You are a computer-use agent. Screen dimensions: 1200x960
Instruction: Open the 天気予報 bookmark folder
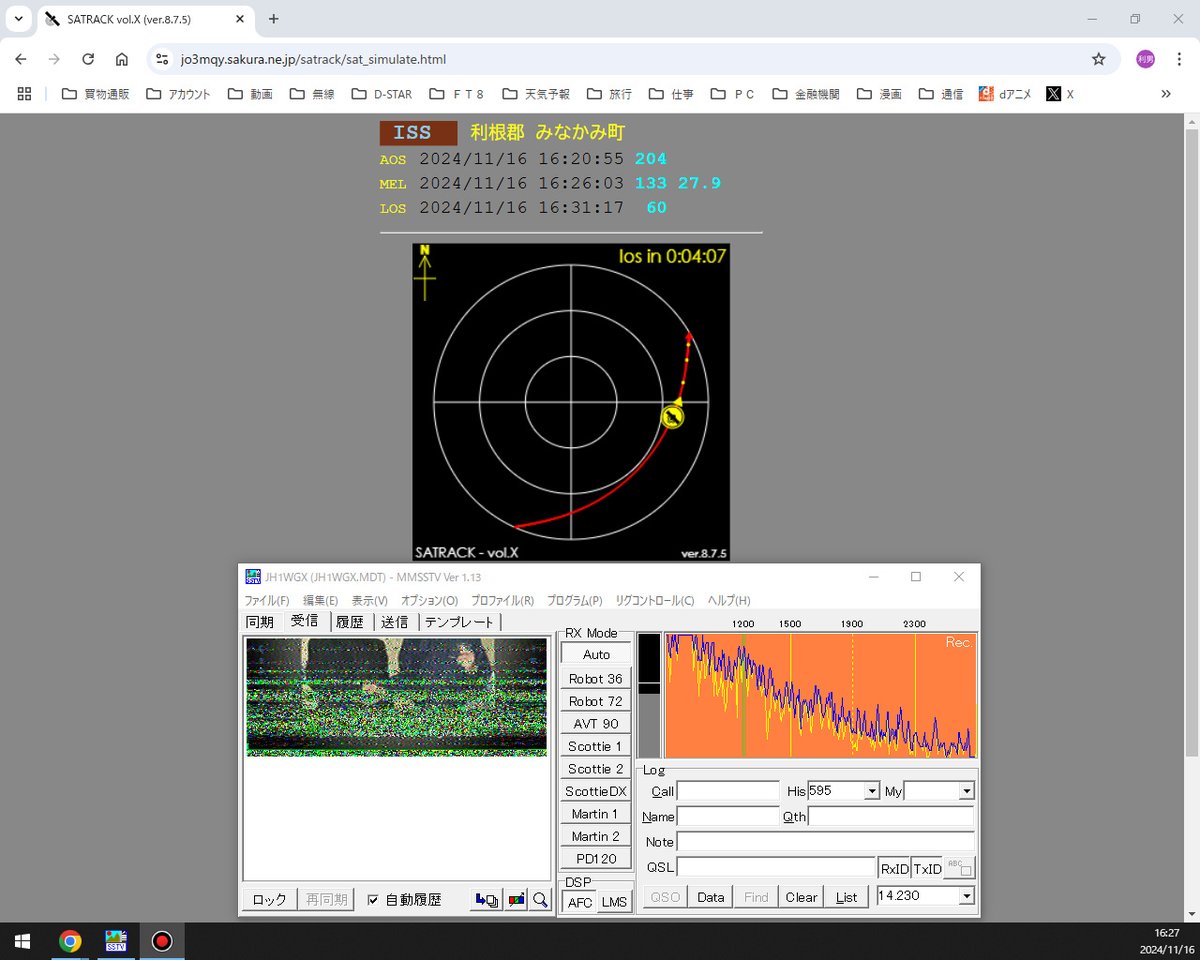(x=538, y=94)
